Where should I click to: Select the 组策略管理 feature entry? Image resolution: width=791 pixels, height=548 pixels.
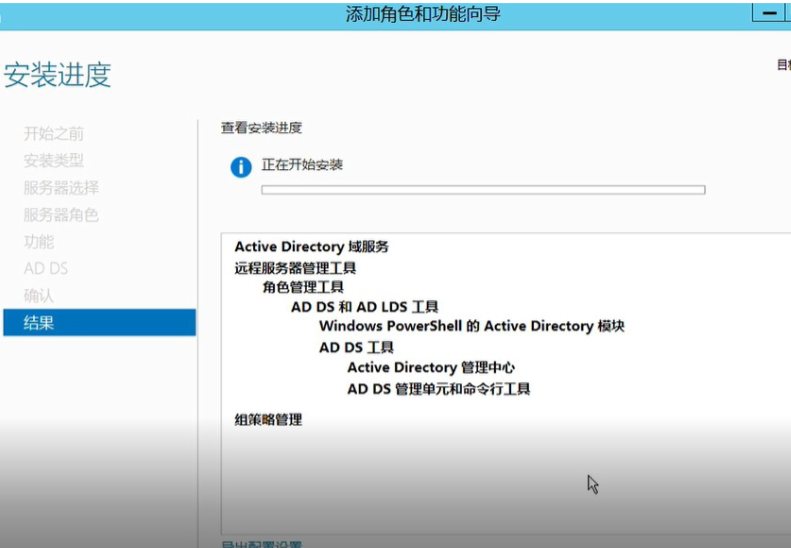(268, 420)
